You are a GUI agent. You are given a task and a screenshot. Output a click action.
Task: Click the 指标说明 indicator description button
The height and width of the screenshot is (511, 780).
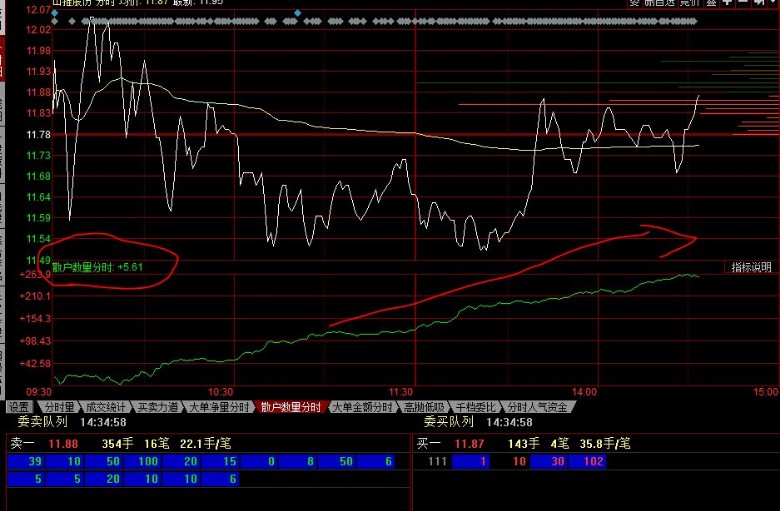tap(750, 267)
